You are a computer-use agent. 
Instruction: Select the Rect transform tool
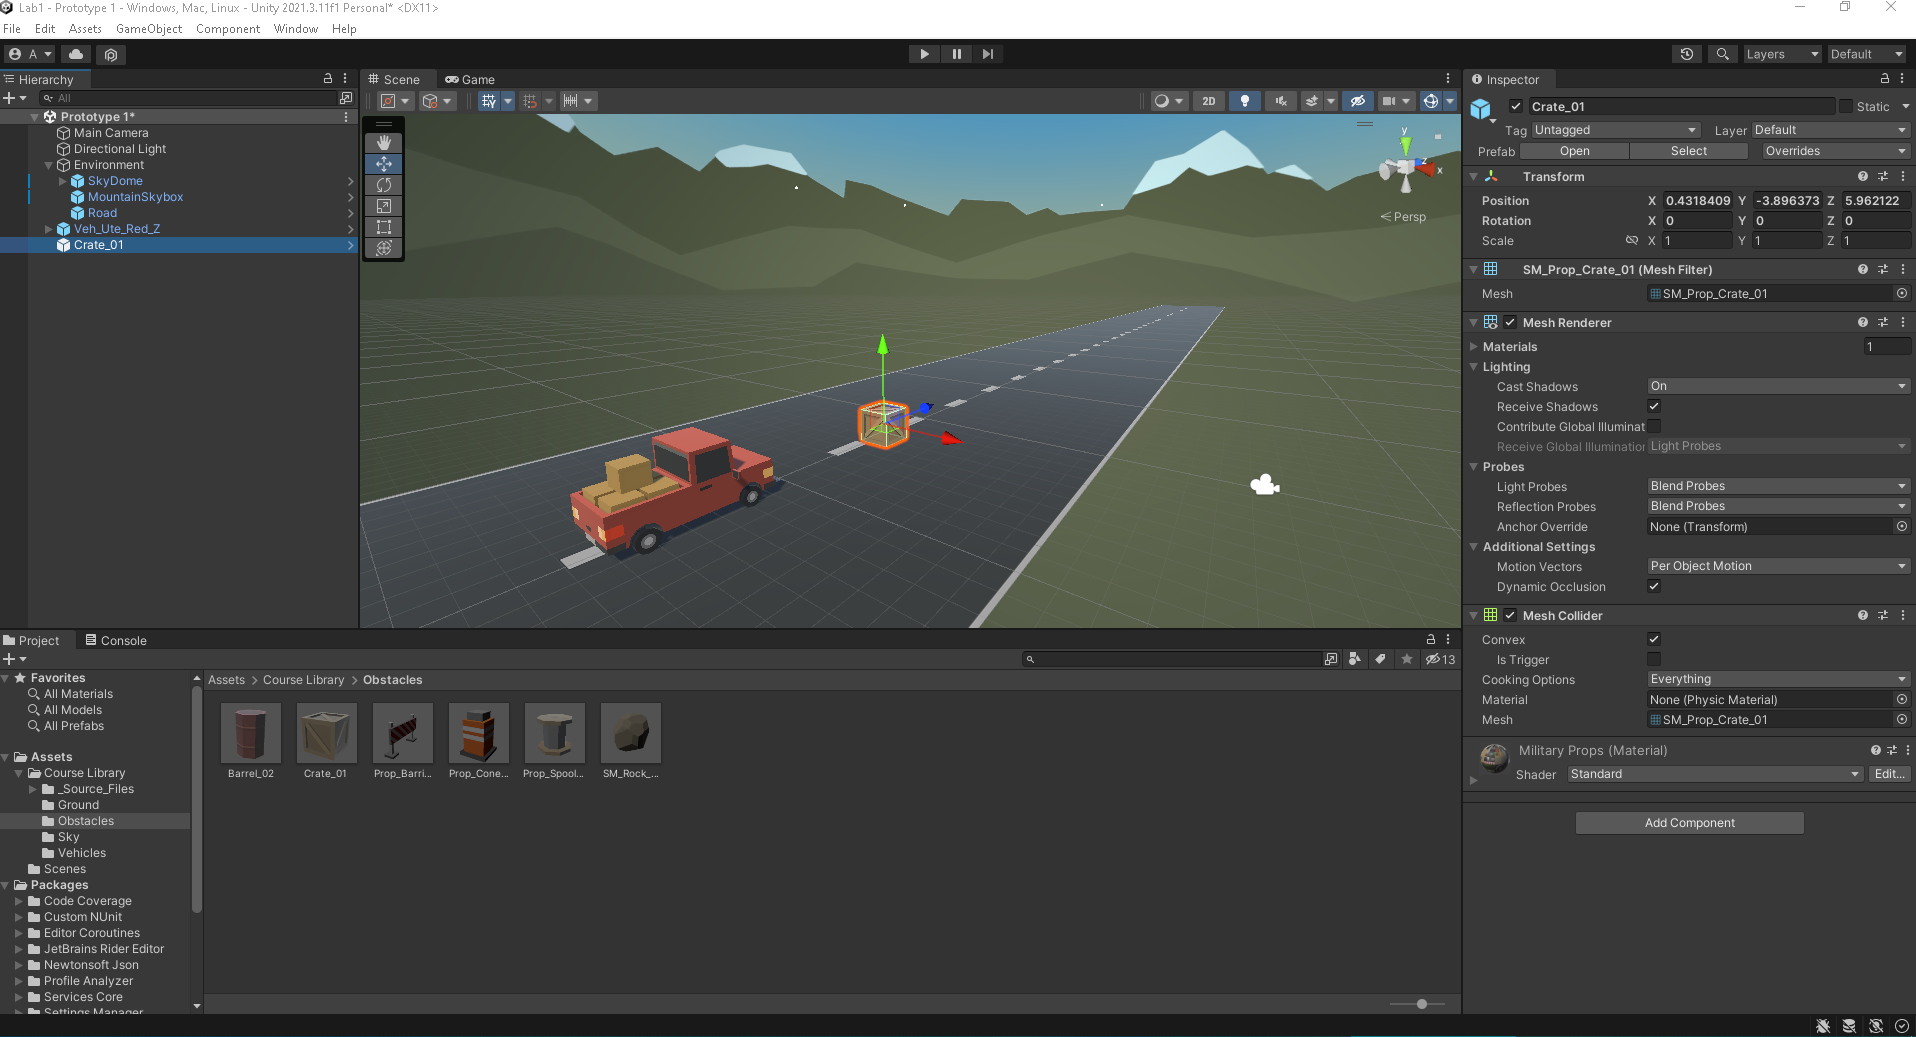coord(384,227)
